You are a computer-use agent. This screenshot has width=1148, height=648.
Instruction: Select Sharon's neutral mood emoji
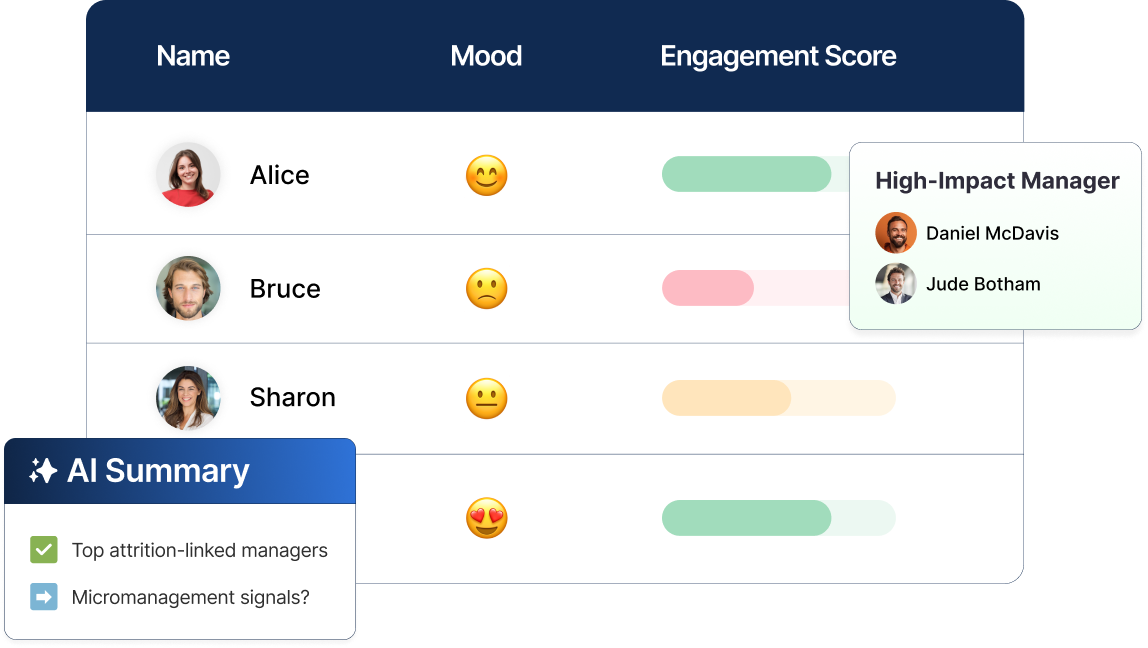(x=487, y=397)
